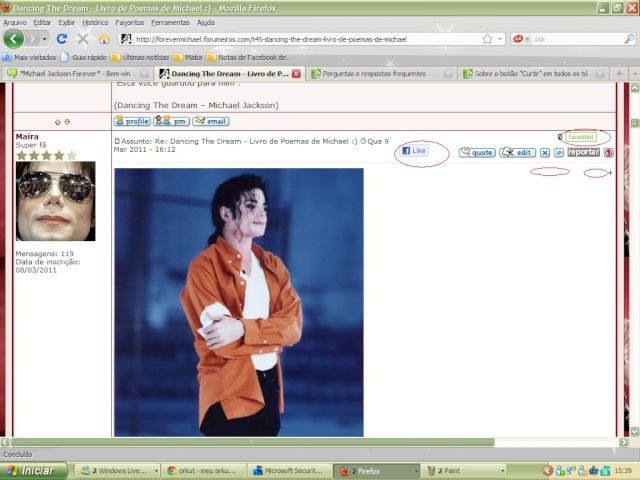Screen dimensions: 640x480
Task: Open Notas de Facebook bookmark
Action: coord(249,57)
